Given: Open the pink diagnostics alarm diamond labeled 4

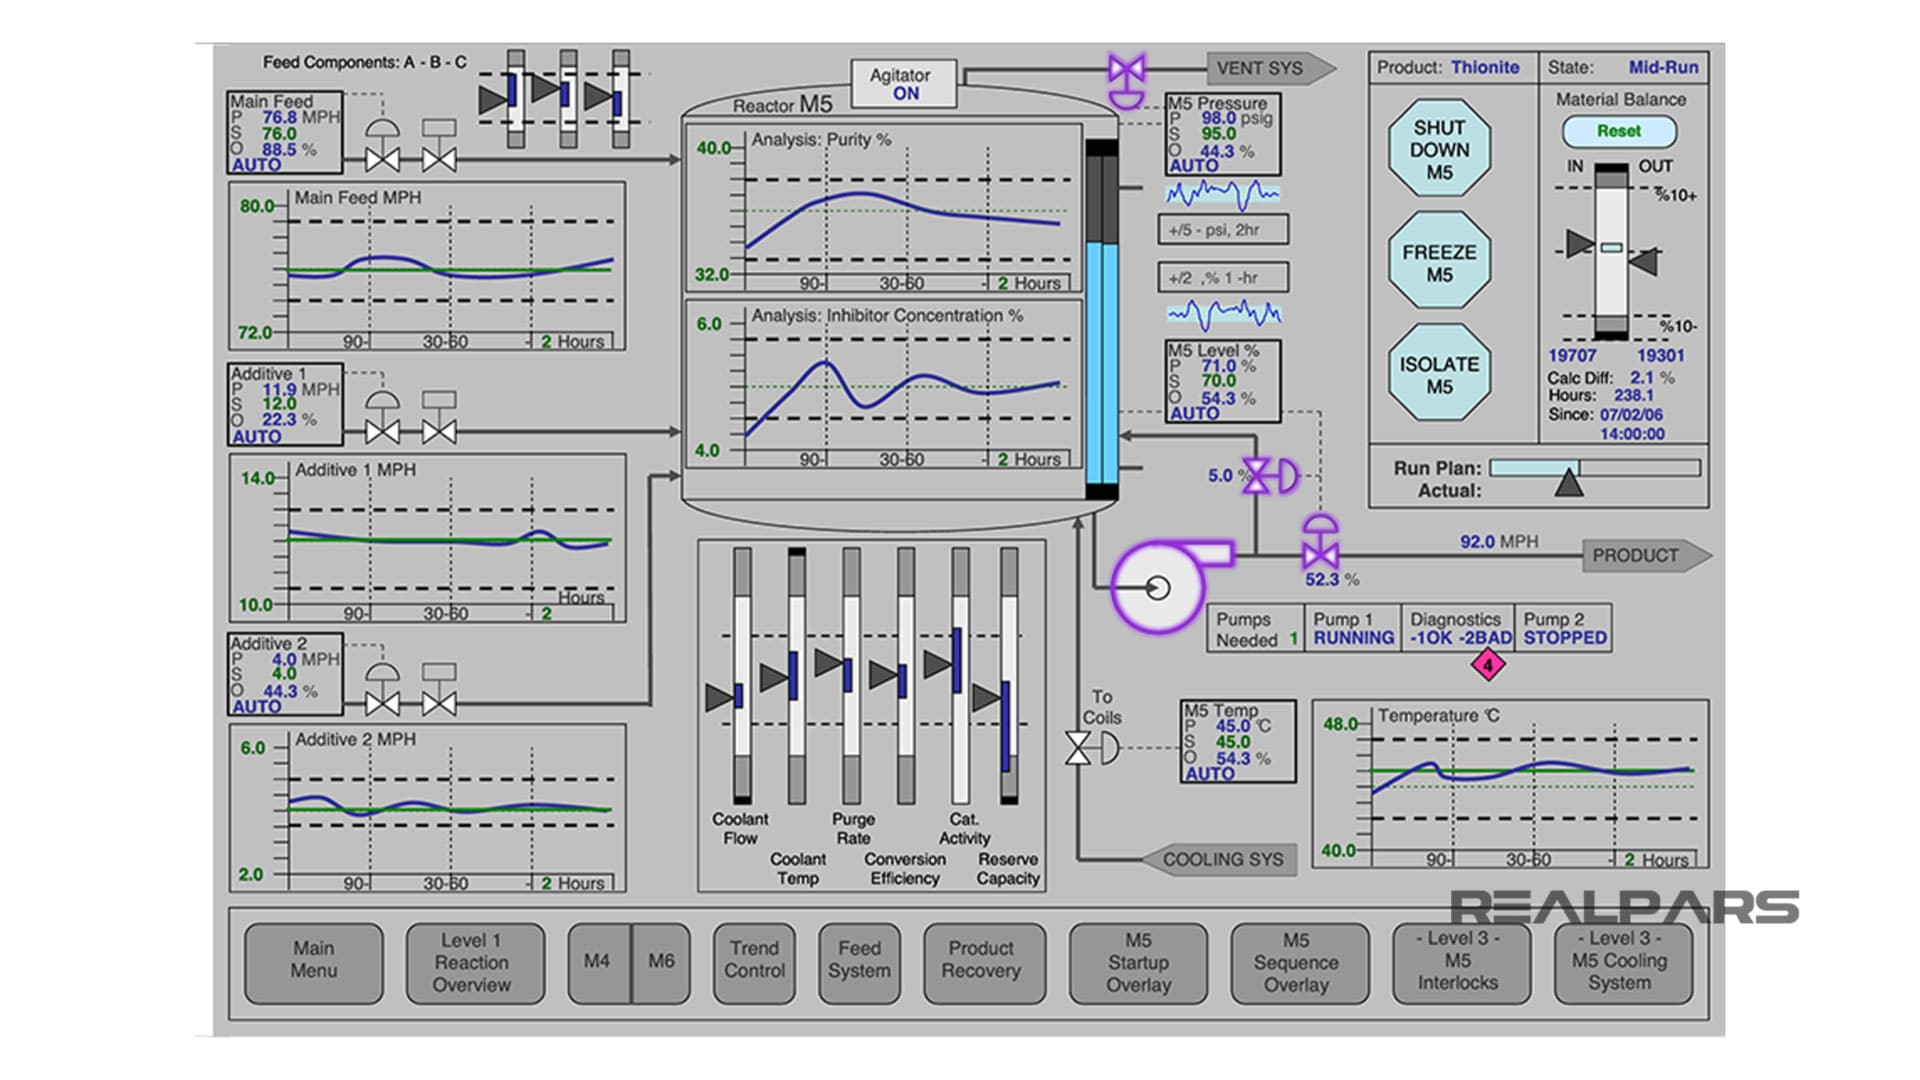Looking at the screenshot, I should 1489,663.
